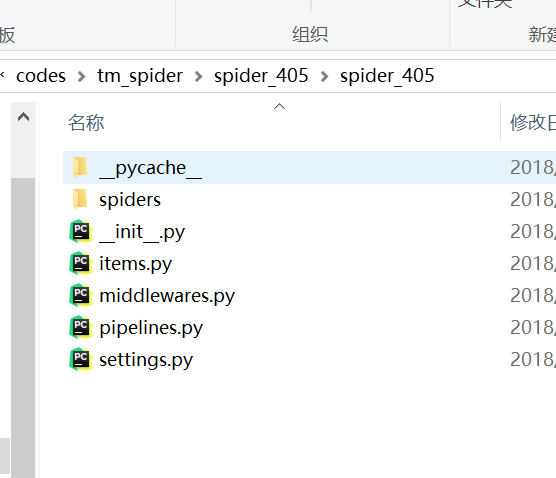This screenshot has width=556, height=478.
Task: Go to the first spider_405 breadcrumb
Action: tap(261, 76)
